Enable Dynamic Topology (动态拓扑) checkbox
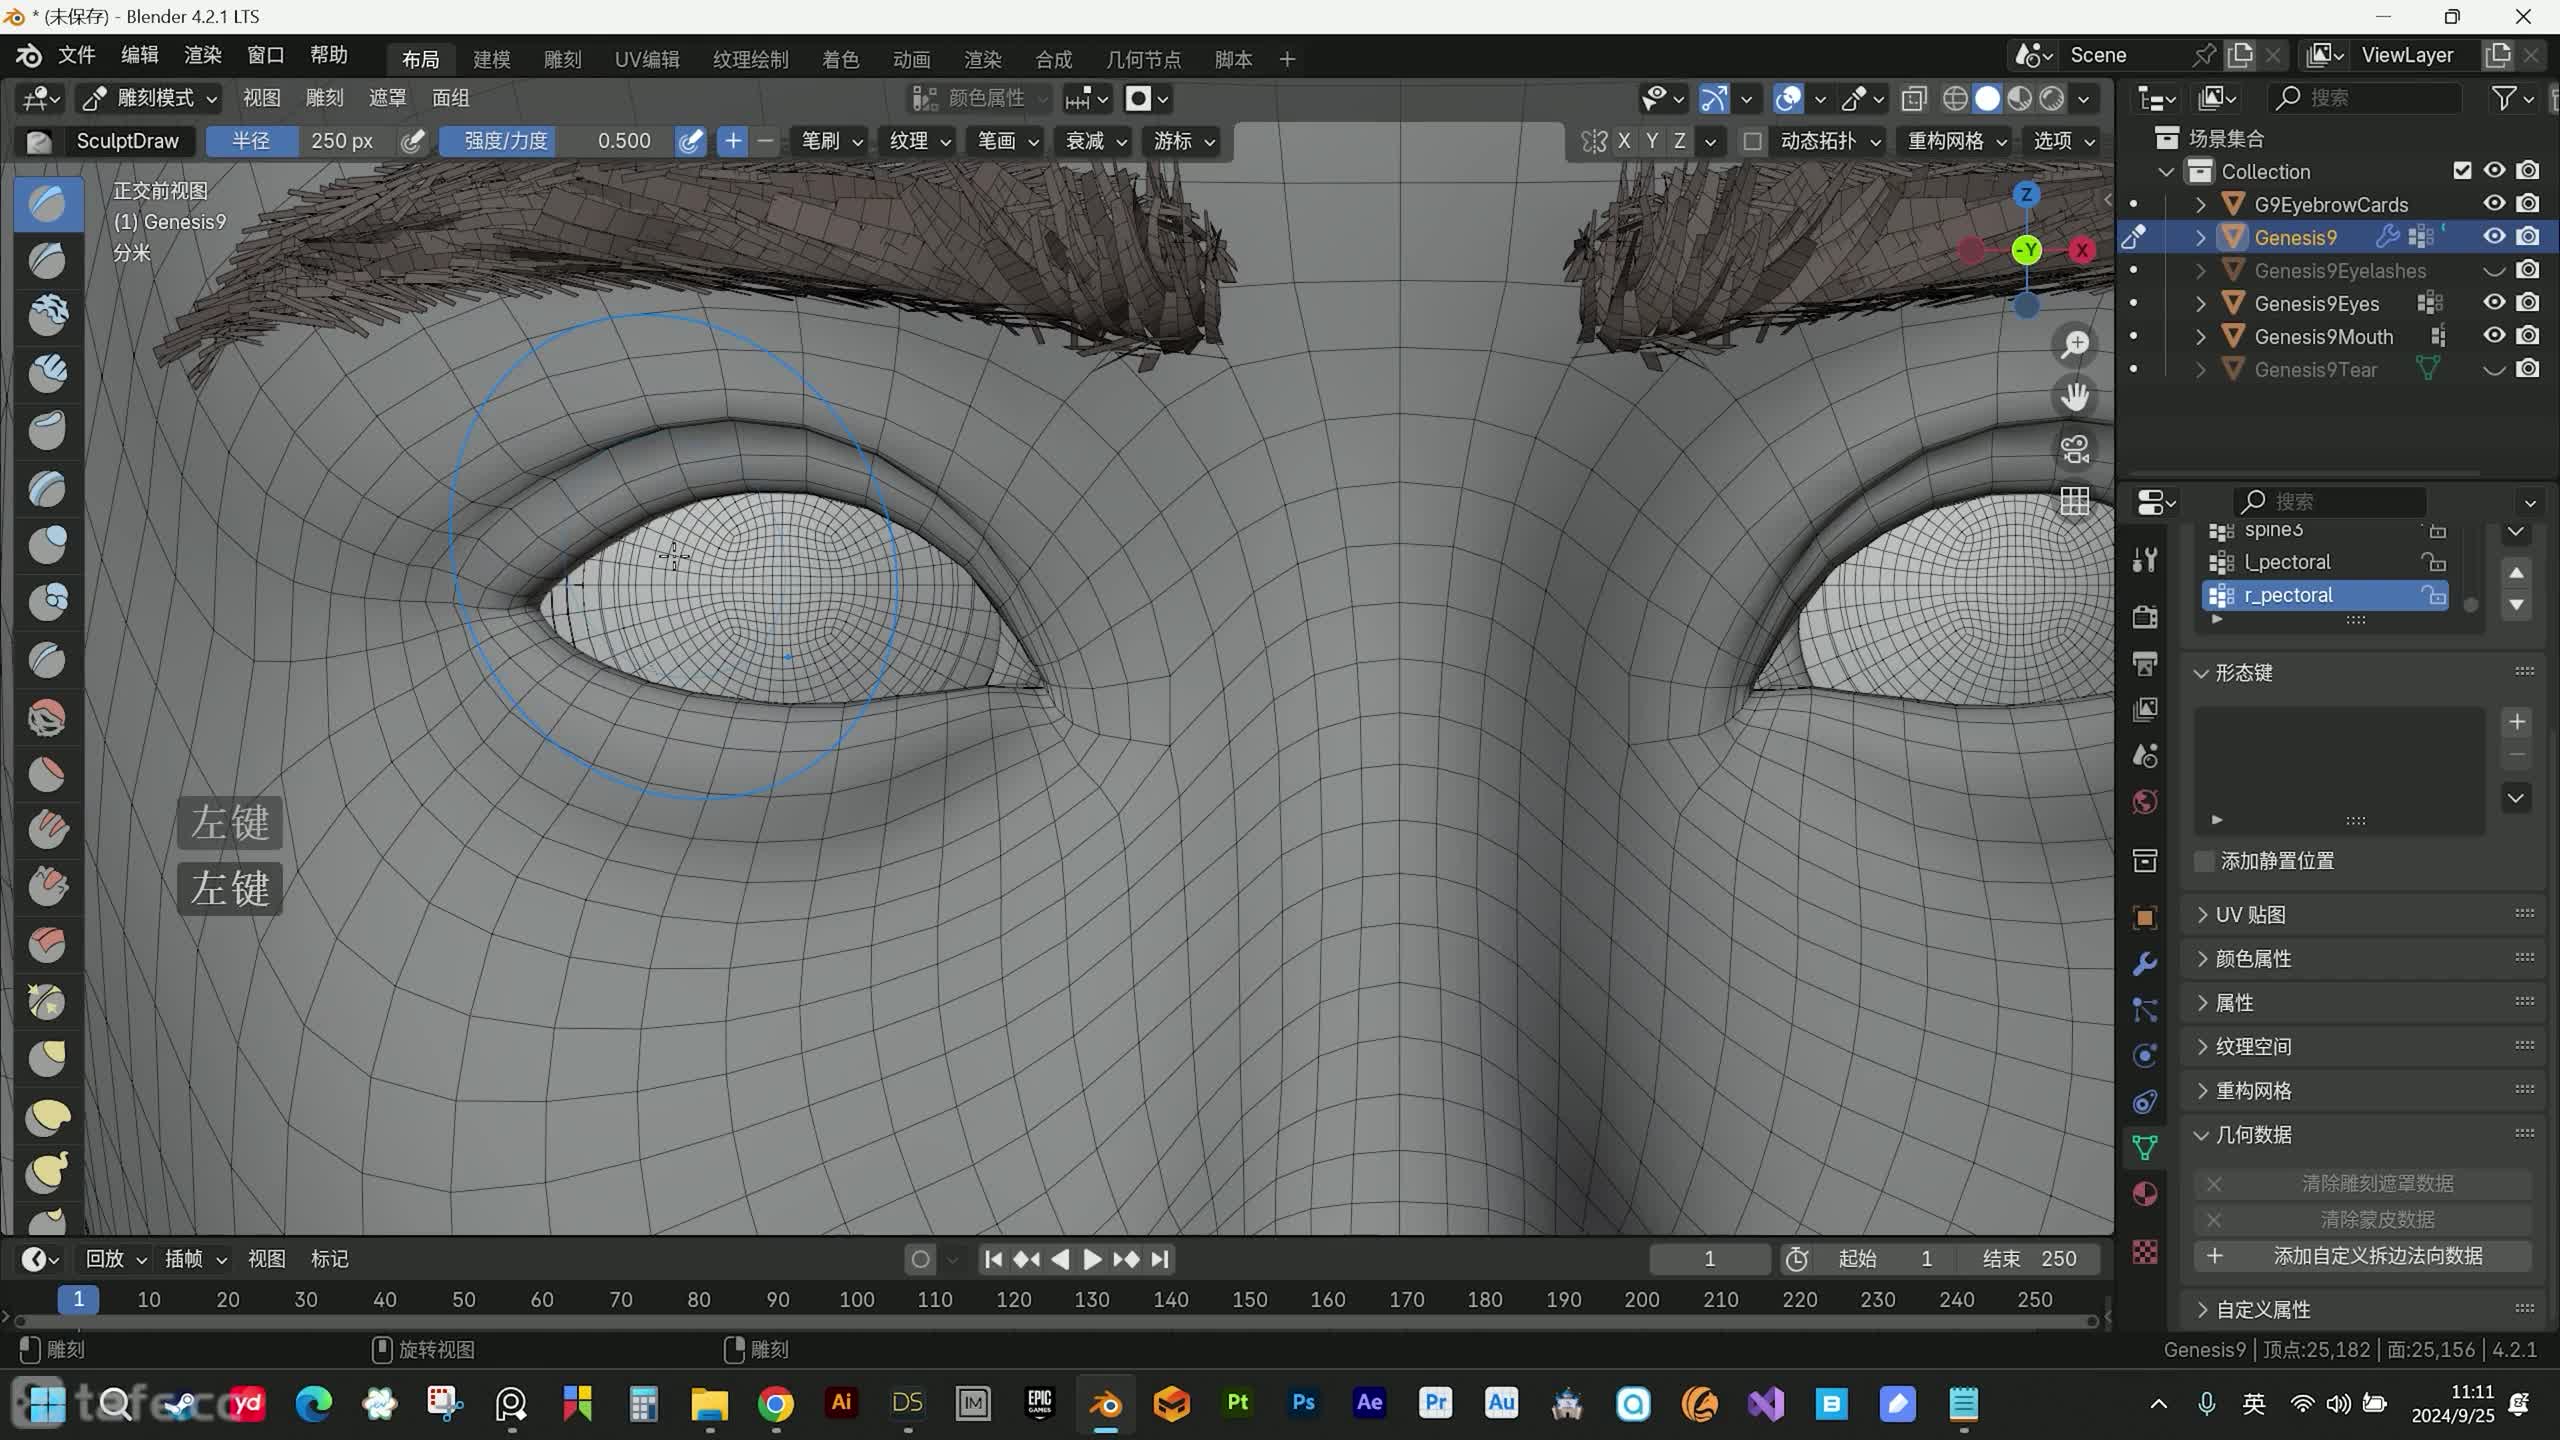 click(1752, 141)
